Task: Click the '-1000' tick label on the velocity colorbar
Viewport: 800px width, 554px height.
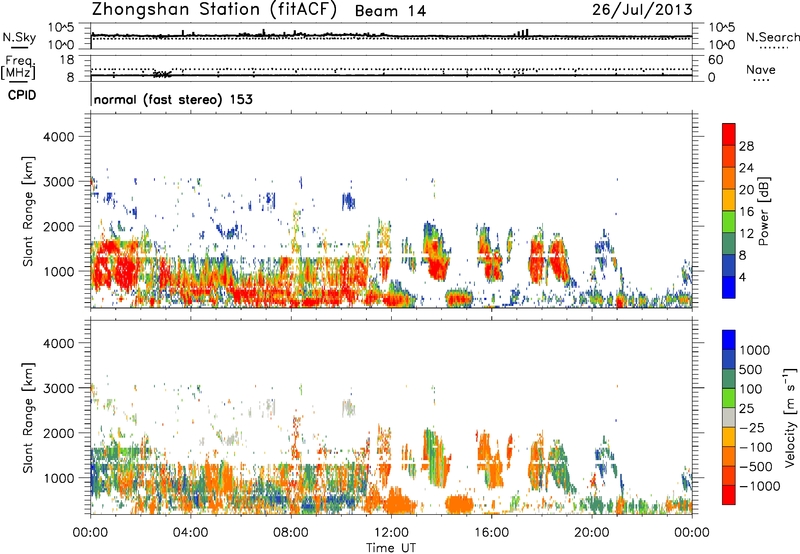Action: [760, 486]
